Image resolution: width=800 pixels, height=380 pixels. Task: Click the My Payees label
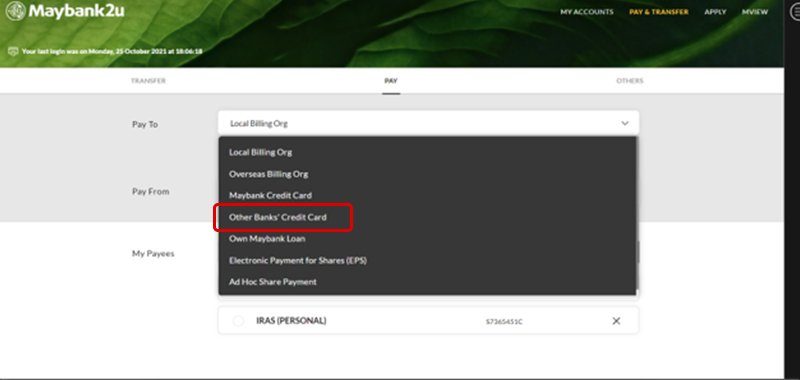click(x=153, y=254)
